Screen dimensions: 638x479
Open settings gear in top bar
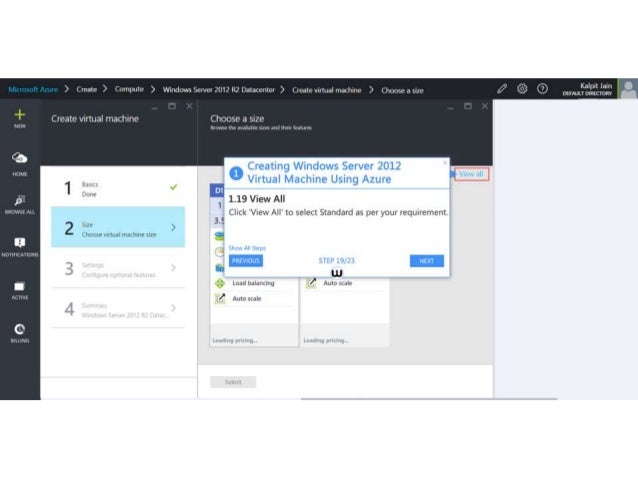[522, 88]
